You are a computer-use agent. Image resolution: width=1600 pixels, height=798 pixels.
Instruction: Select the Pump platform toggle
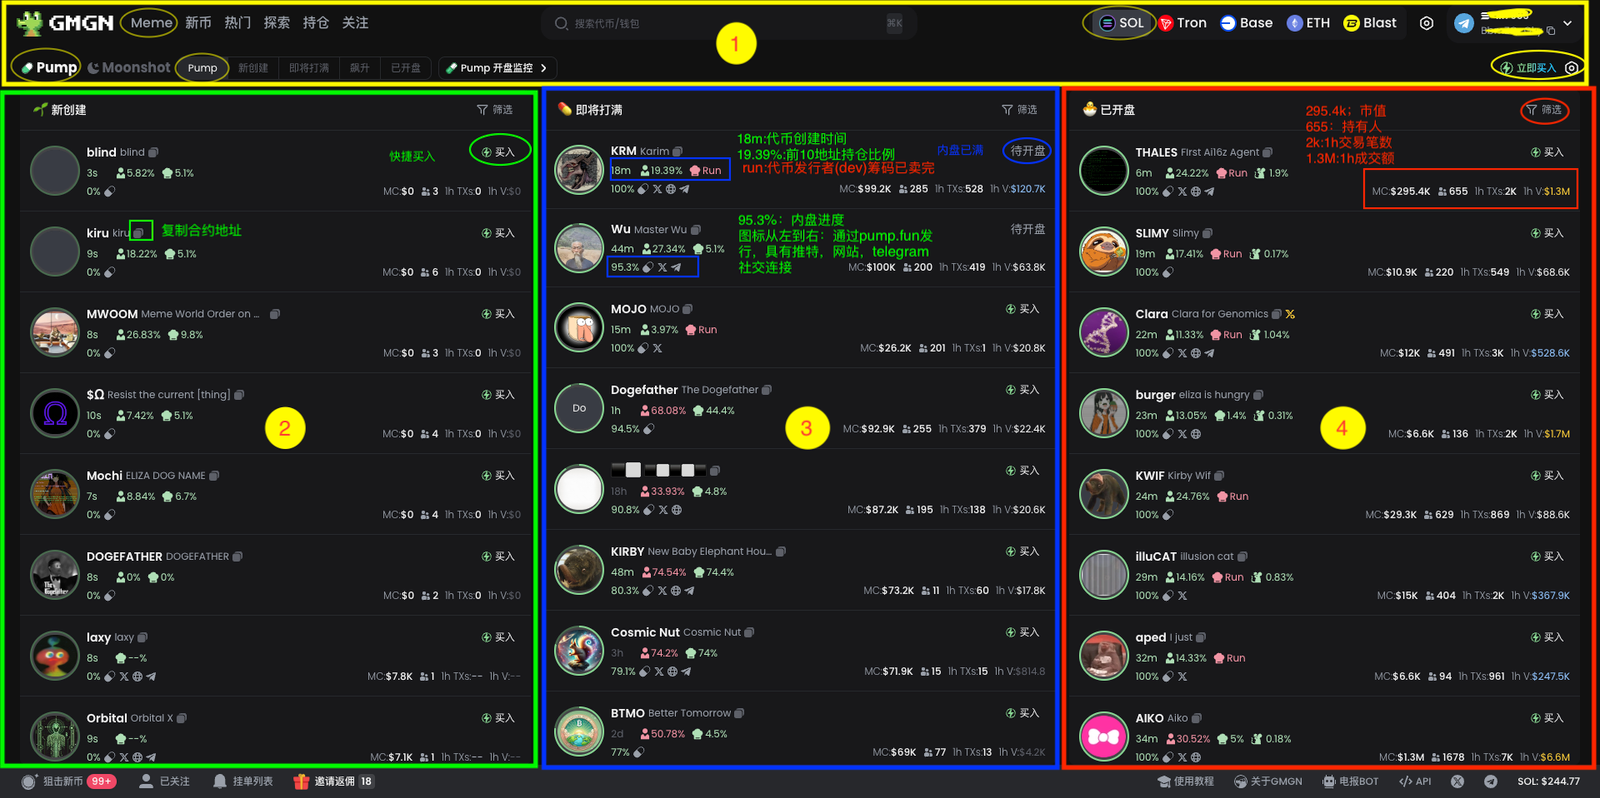coord(49,67)
